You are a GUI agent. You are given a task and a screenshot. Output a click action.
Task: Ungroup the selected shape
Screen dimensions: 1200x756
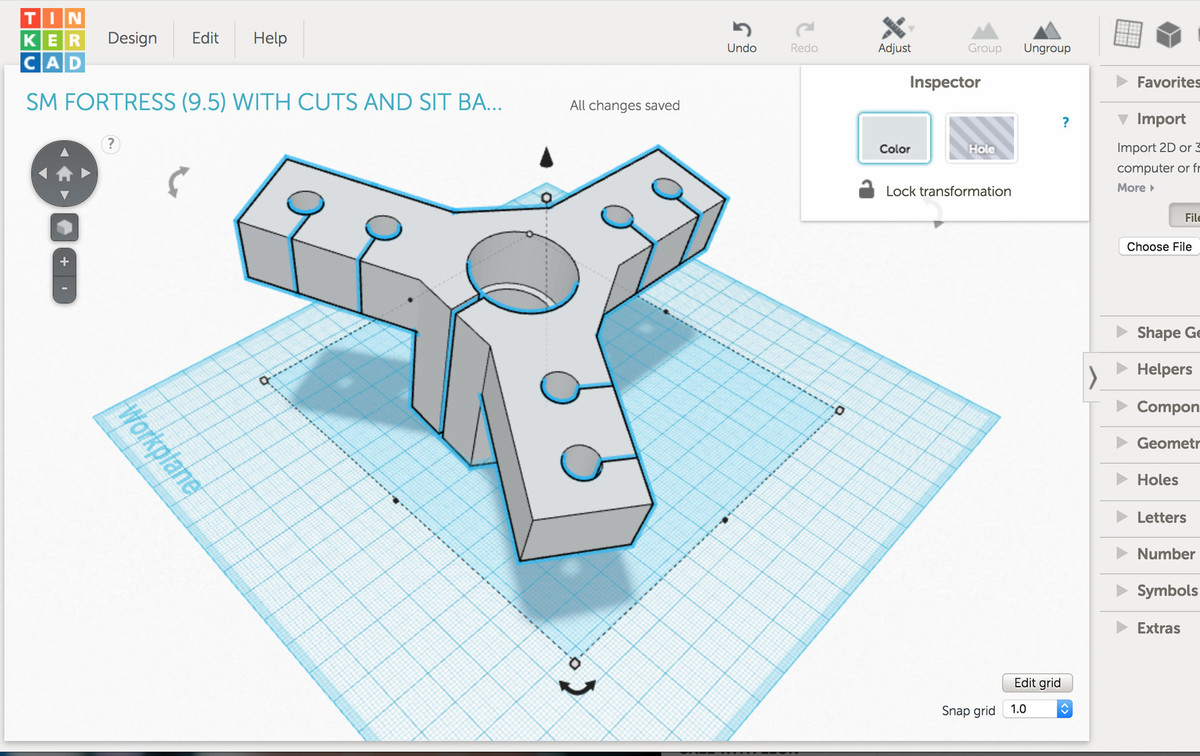tap(1046, 36)
